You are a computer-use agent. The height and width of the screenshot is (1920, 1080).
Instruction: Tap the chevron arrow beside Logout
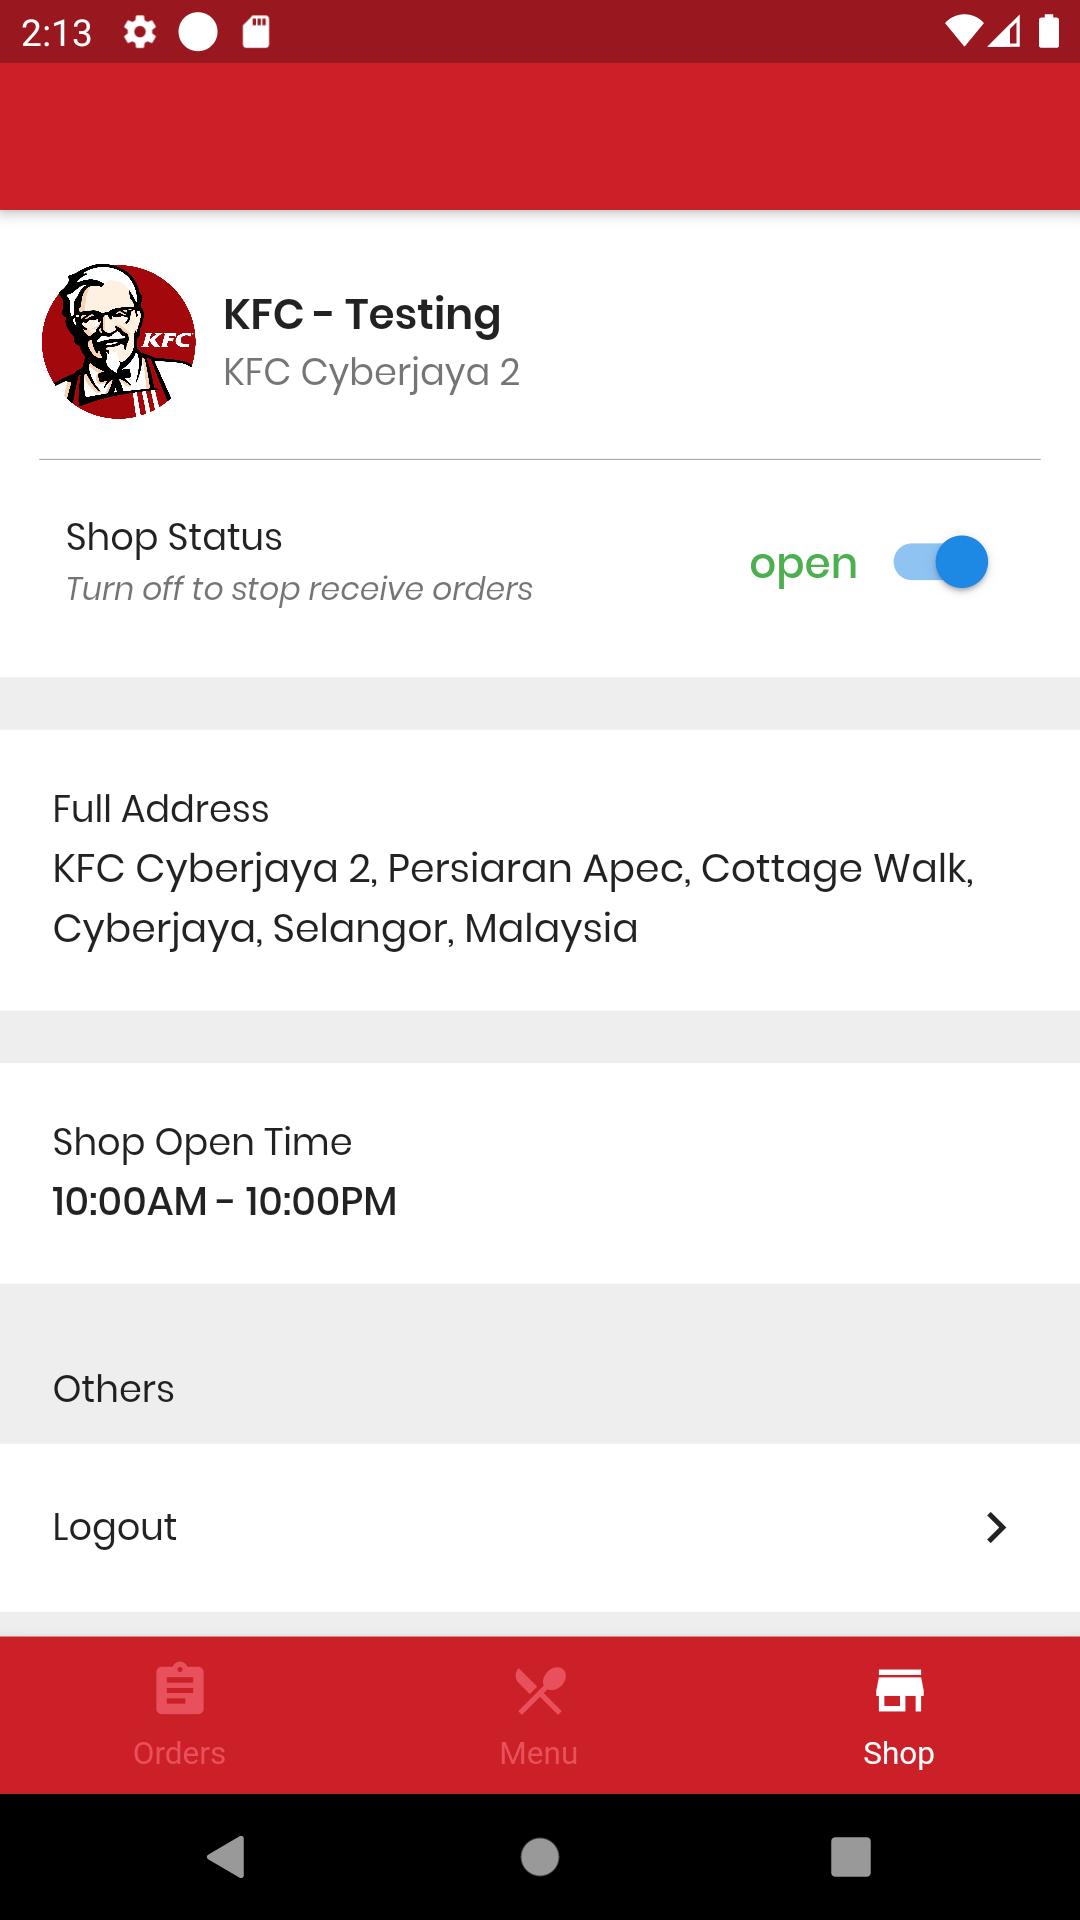[x=996, y=1527]
